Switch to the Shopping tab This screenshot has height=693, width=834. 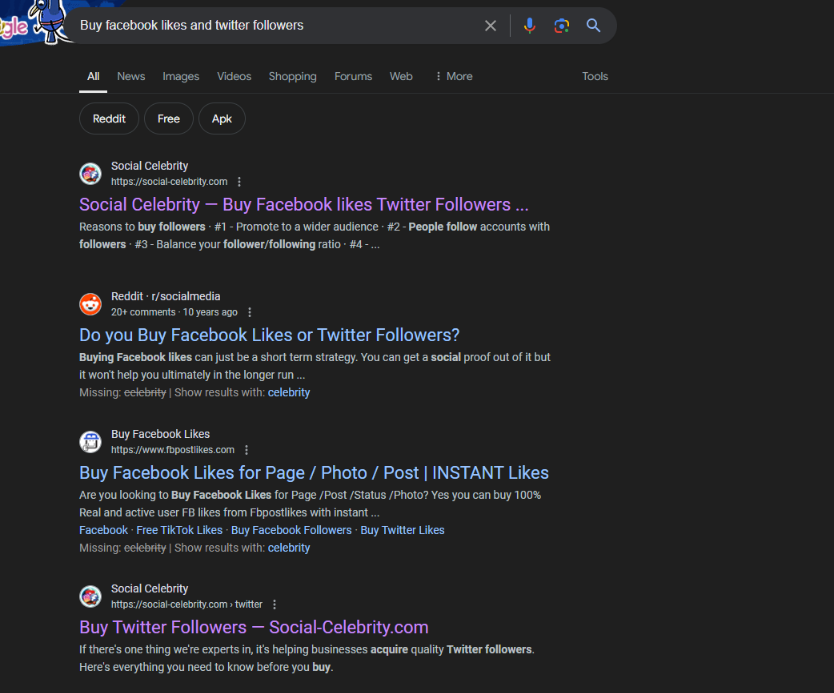(x=293, y=77)
